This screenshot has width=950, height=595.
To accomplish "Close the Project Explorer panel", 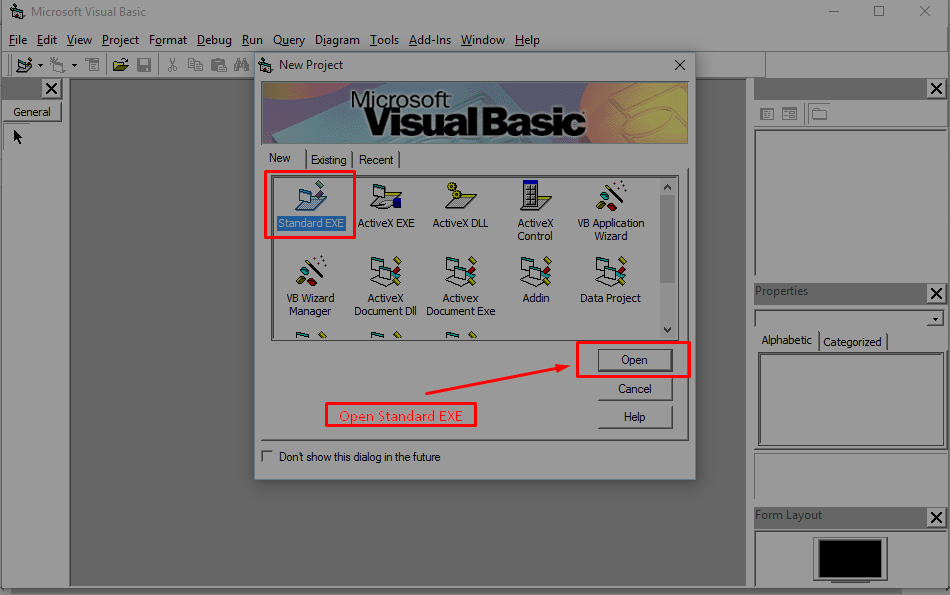I will (936, 89).
